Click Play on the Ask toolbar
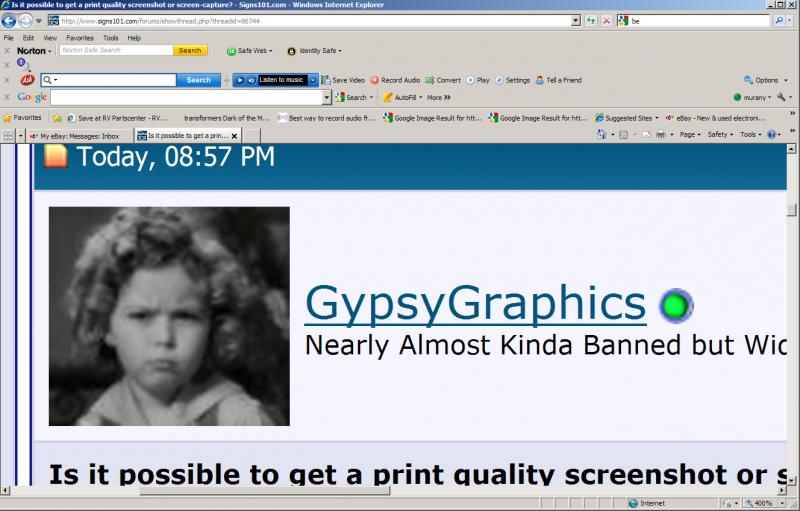 click(478, 81)
